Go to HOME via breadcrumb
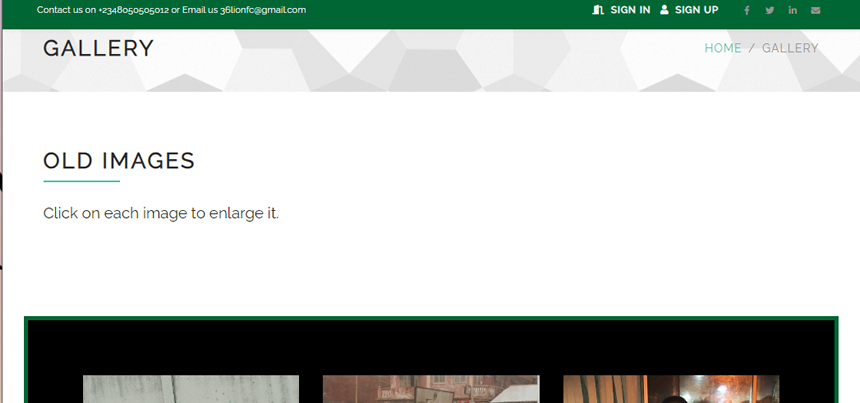 pyautogui.click(x=723, y=48)
